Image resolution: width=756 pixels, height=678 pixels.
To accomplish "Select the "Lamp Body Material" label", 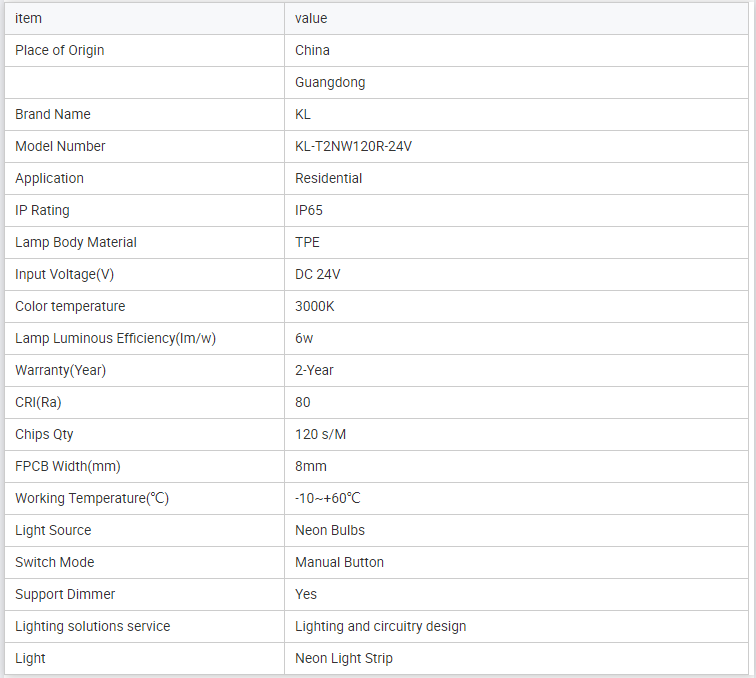I will coord(76,242).
